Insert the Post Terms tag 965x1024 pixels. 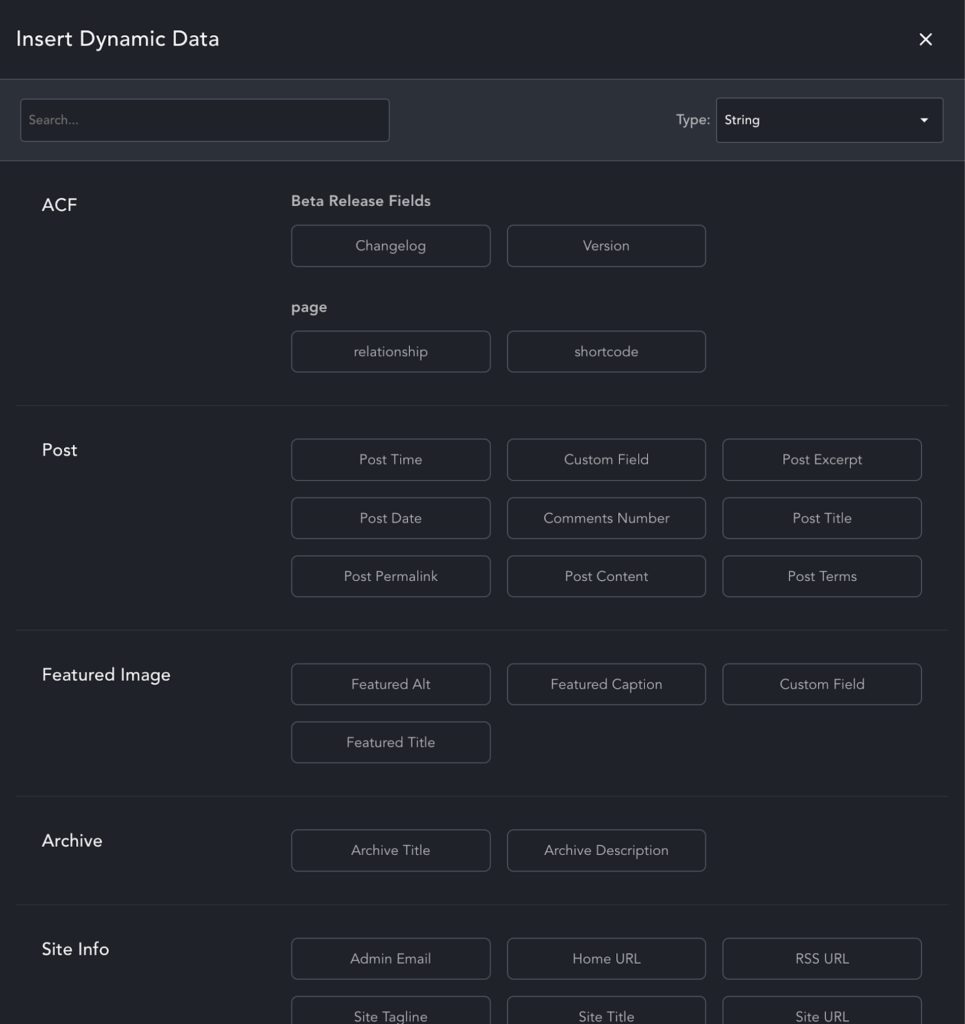(x=822, y=576)
